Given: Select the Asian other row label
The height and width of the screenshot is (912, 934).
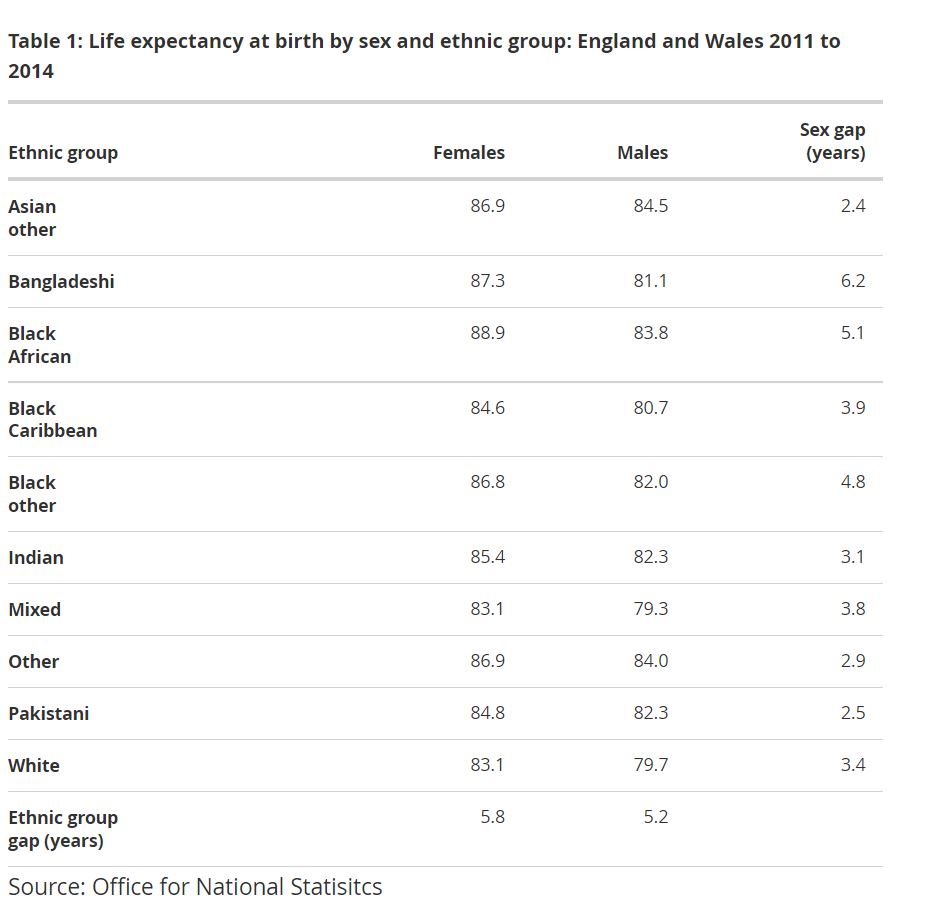Looking at the screenshot, I should (x=32, y=218).
